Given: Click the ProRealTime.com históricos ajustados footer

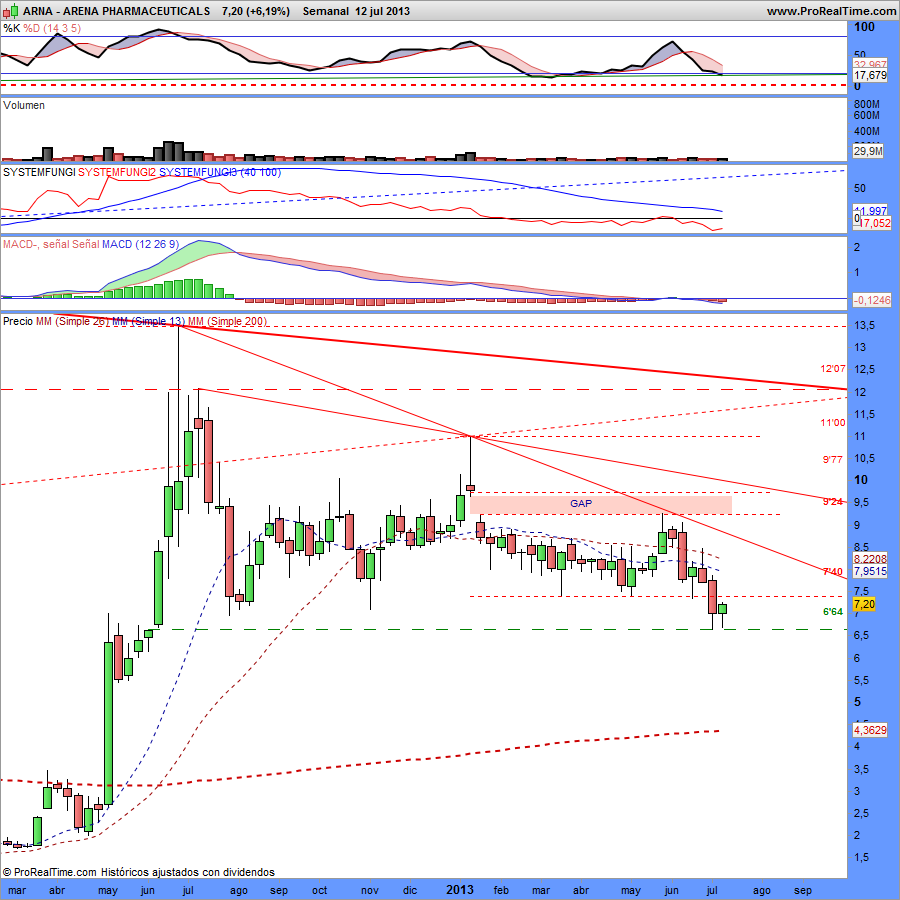Looking at the screenshot, I should click(138, 872).
